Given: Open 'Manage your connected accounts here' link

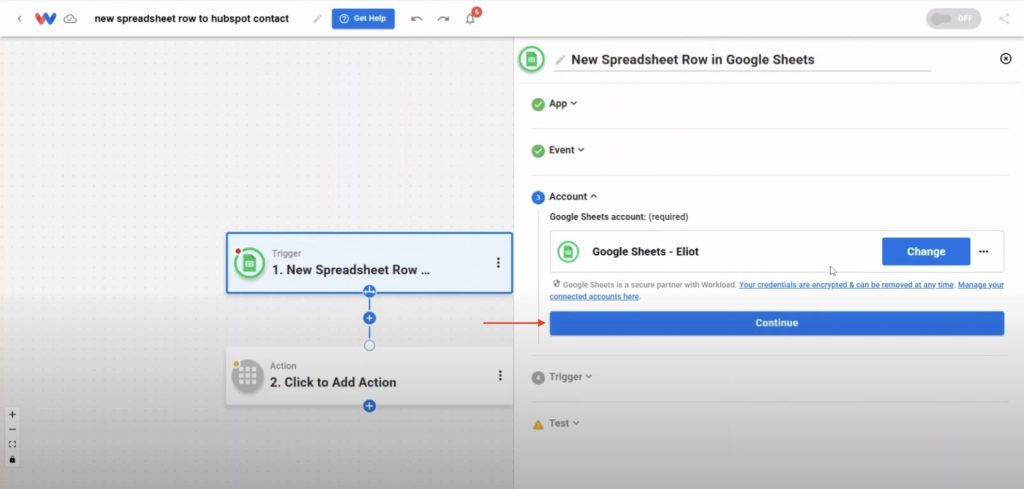Looking at the screenshot, I should [x=777, y=291].
